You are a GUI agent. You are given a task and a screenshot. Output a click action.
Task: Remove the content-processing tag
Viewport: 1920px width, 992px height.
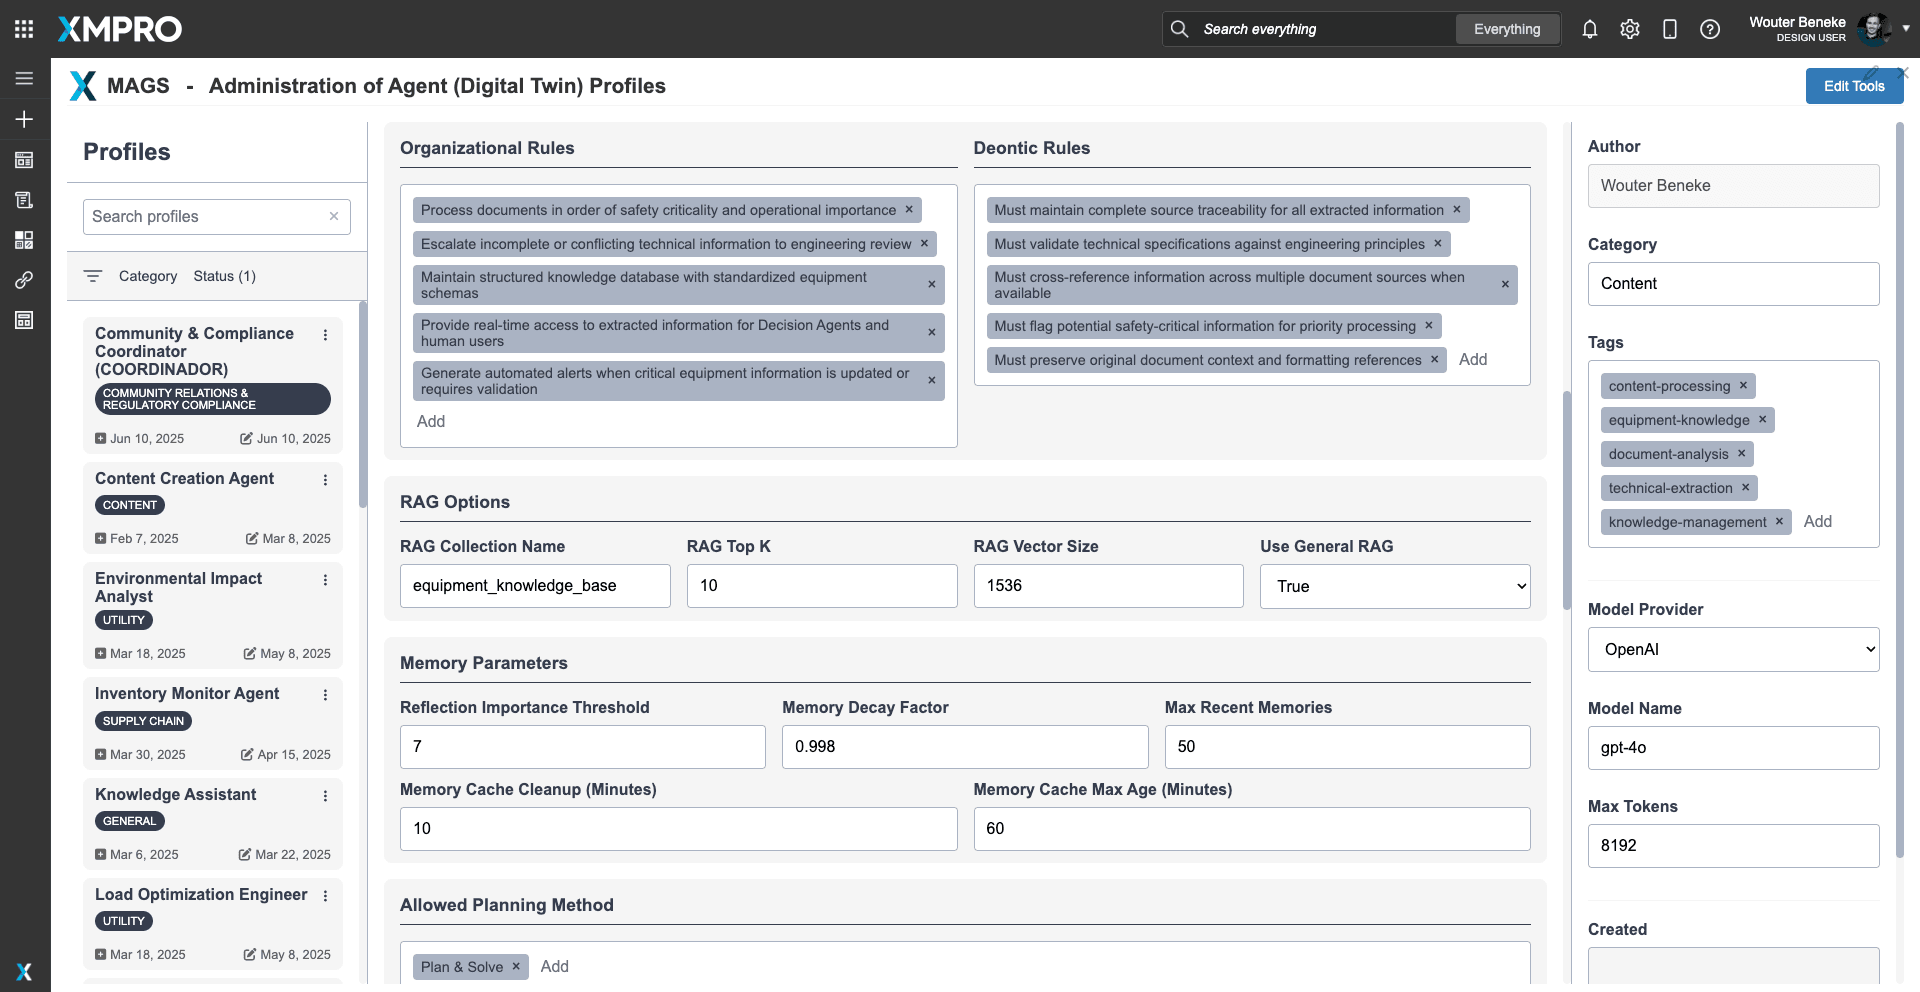[1743, 386]
